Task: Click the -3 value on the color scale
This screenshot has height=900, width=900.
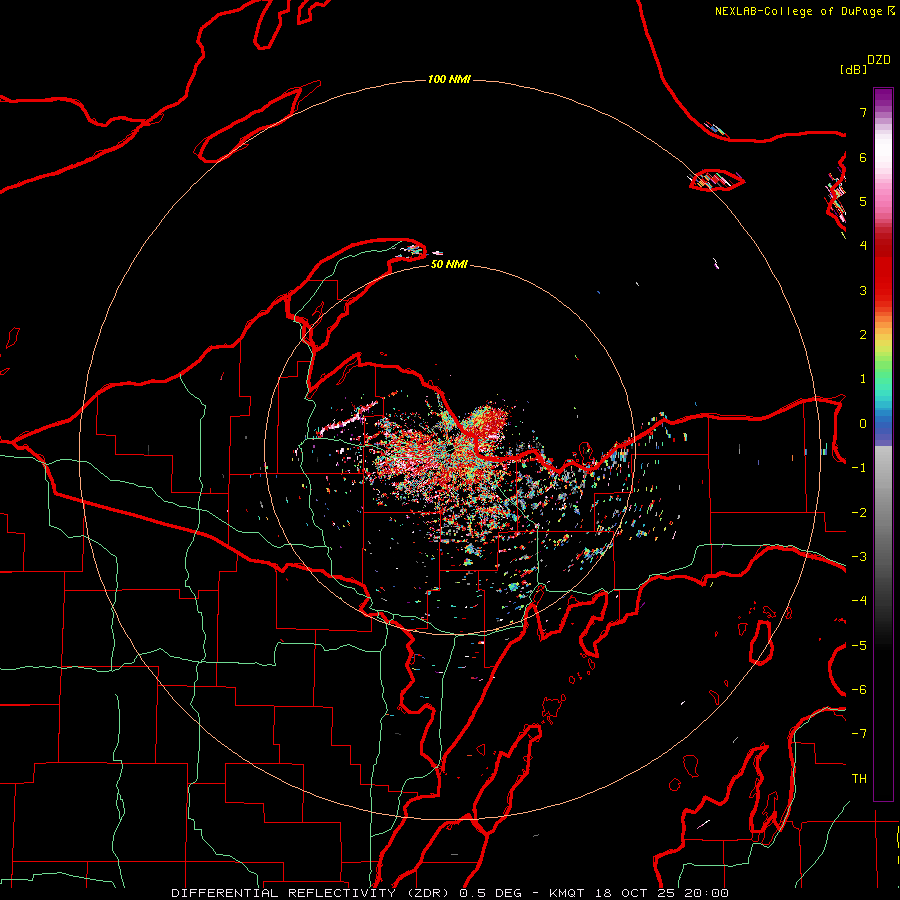Action: coord(859,557)
